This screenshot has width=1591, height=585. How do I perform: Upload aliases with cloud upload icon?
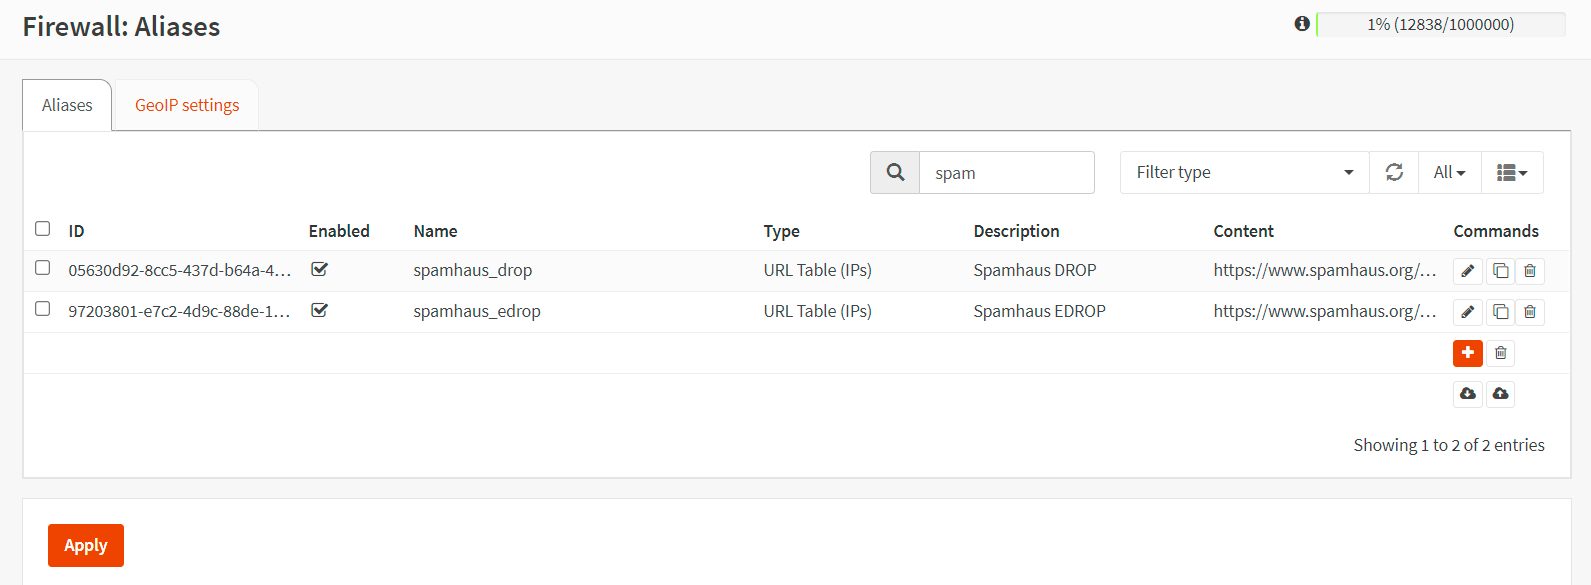point(1500,394)
